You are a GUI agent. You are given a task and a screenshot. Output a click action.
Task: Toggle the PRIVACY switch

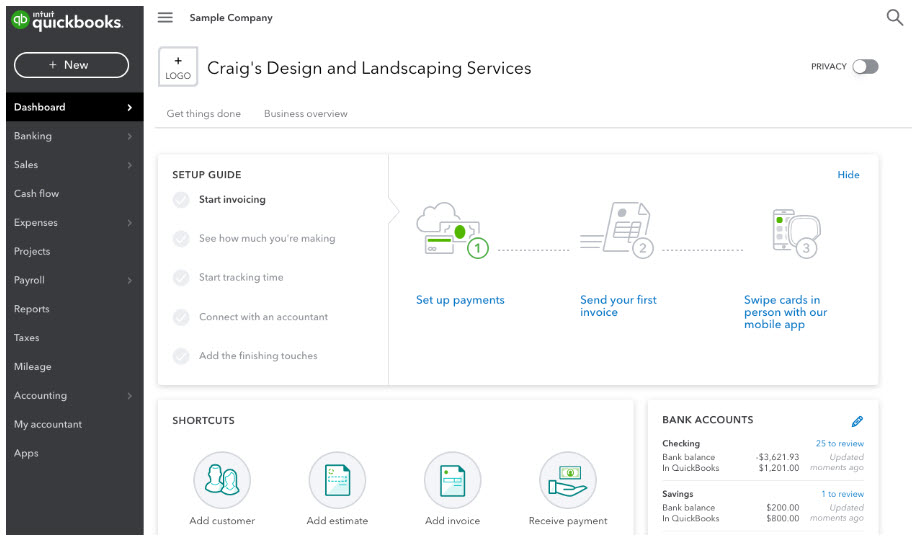point(865,66)
